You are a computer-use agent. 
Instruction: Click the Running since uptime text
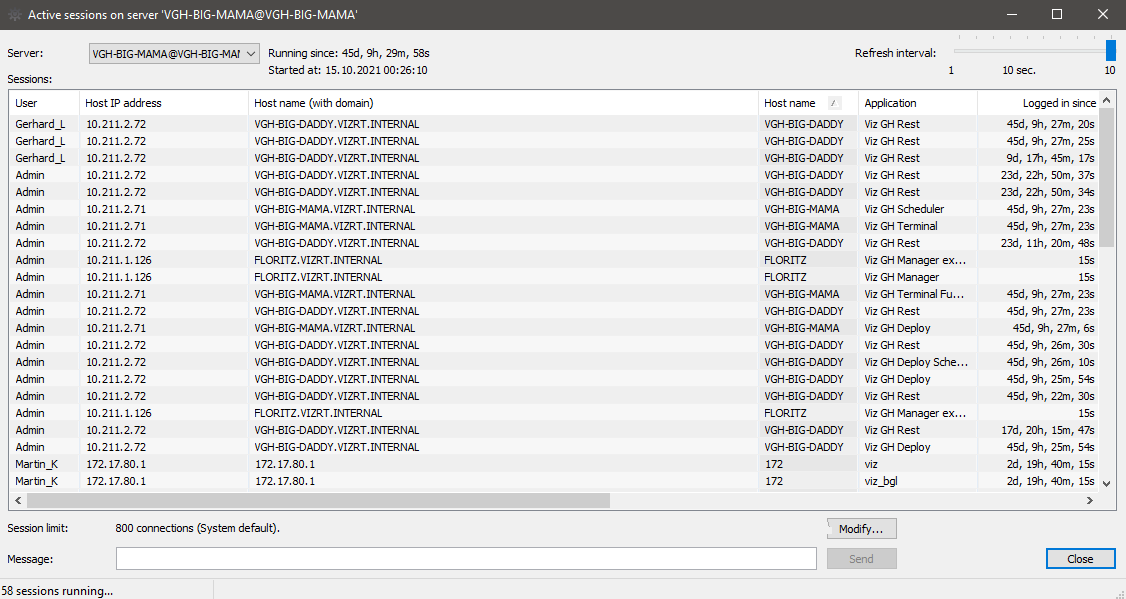click(x=349, y=53)
